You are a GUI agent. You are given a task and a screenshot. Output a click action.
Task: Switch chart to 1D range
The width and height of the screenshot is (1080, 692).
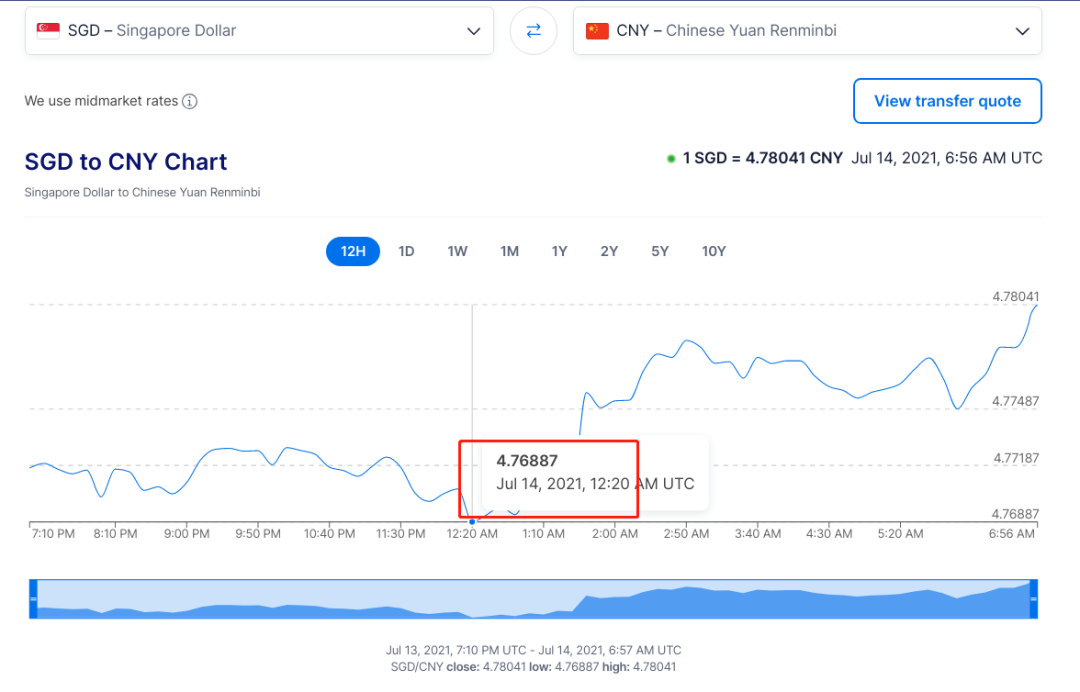[406, 251]
